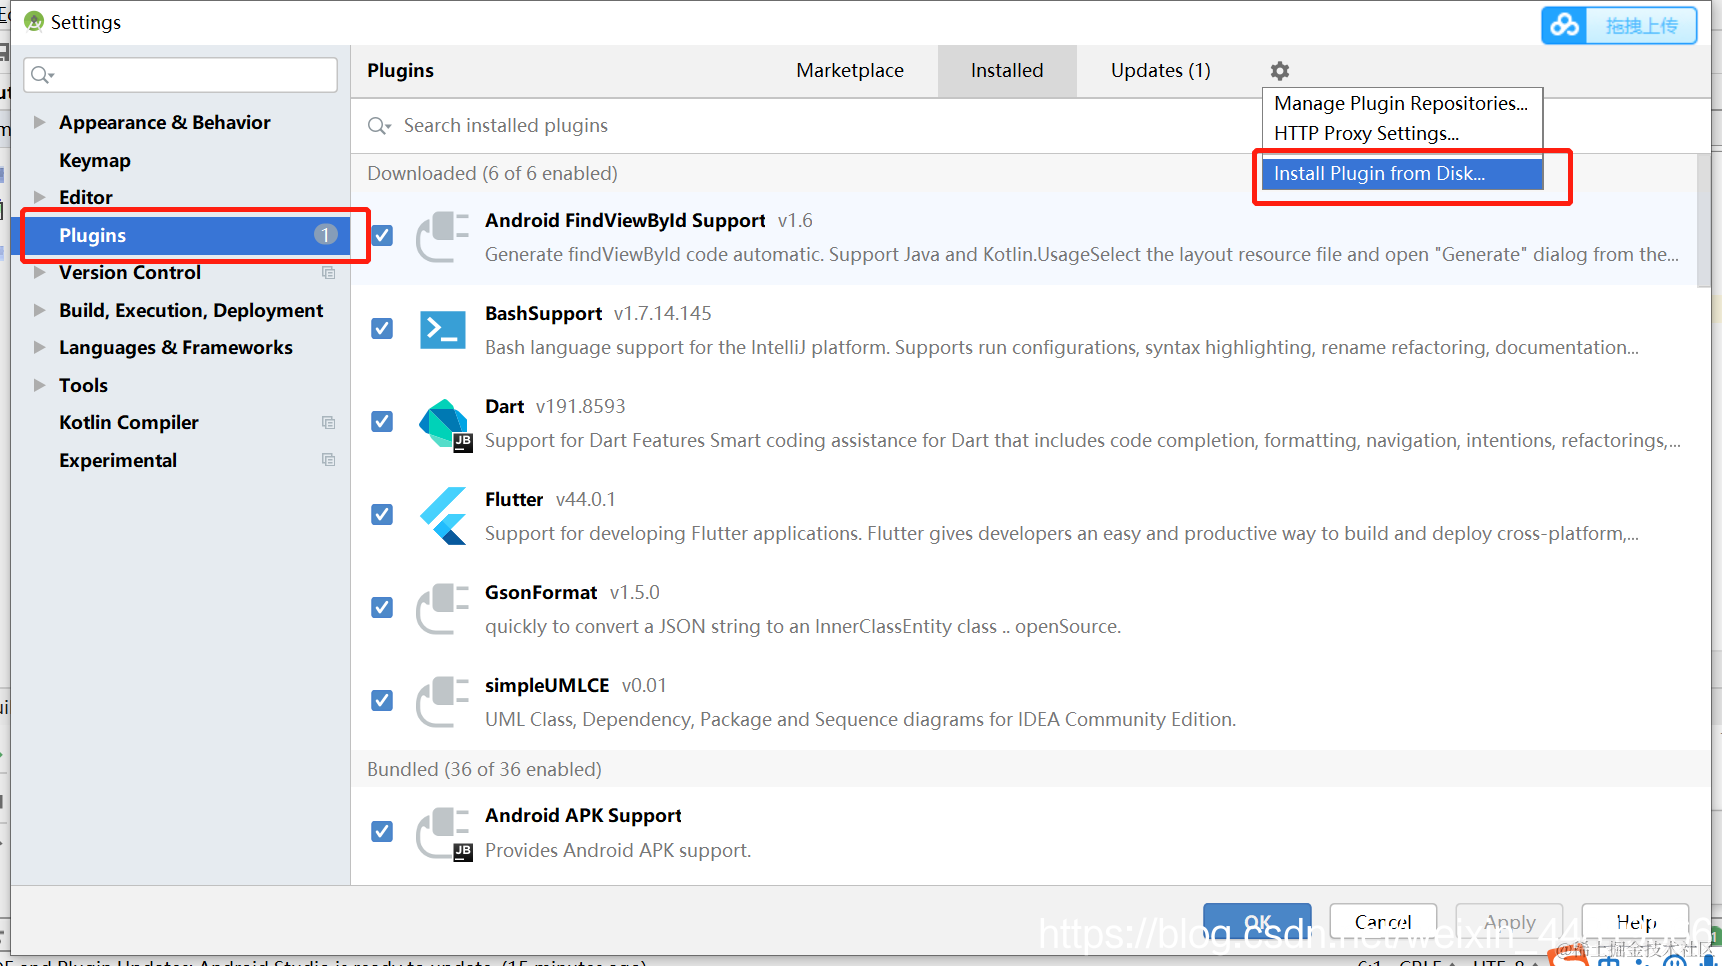Select the Installed tab
Image resolution: width=1722 pixels, height=966 pixels.
1007,71
